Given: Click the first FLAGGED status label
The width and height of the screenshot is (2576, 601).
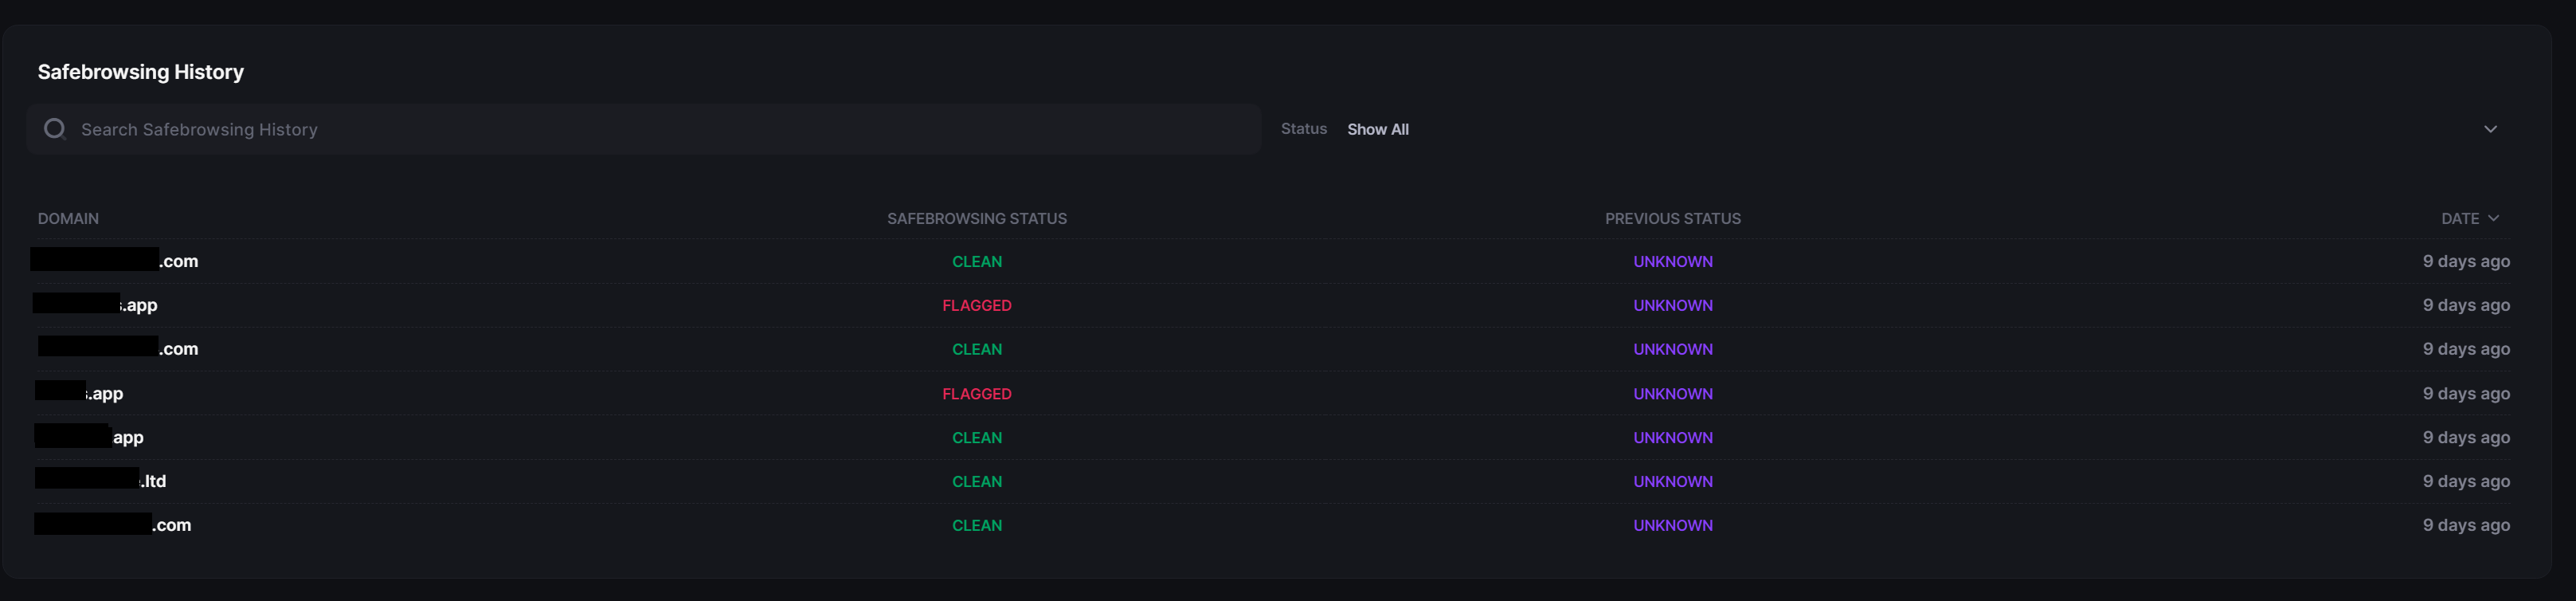Looking at the screenshot, I should pos(976,305).
